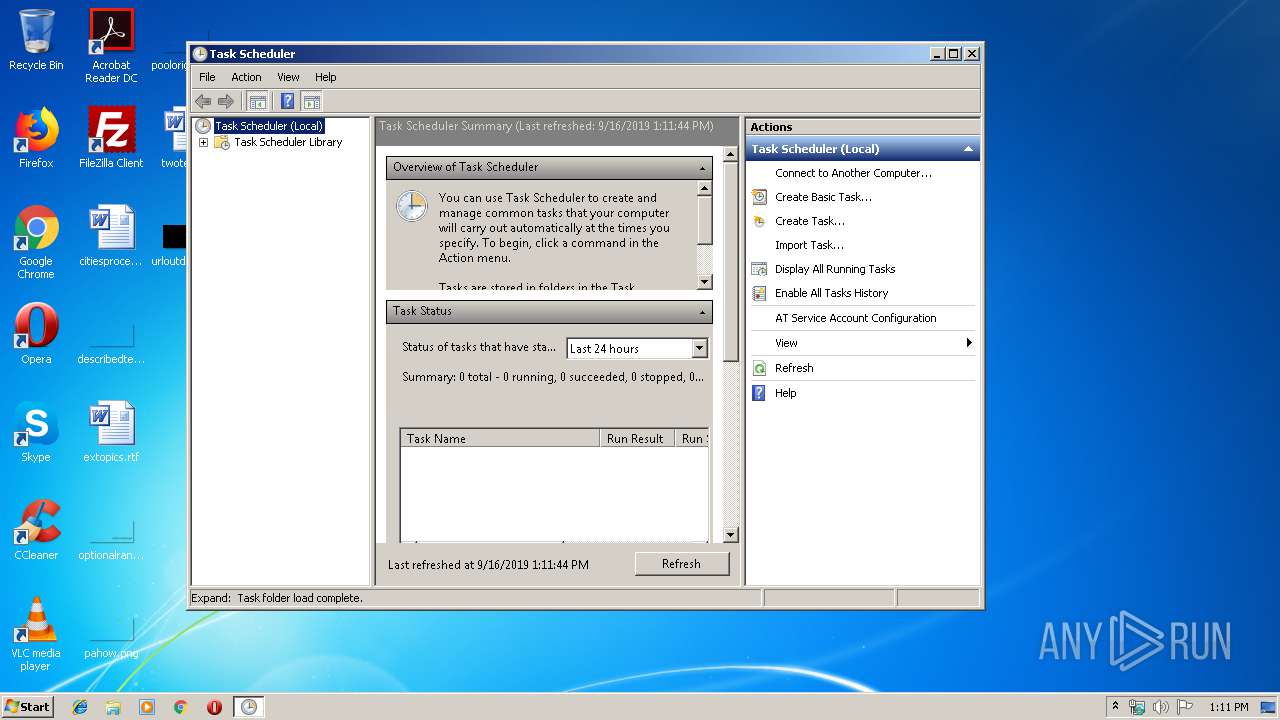Viewport: 1280px width, 720px height.
Task: Open the Last 24 hours dropdown
Action: [699, 348]
